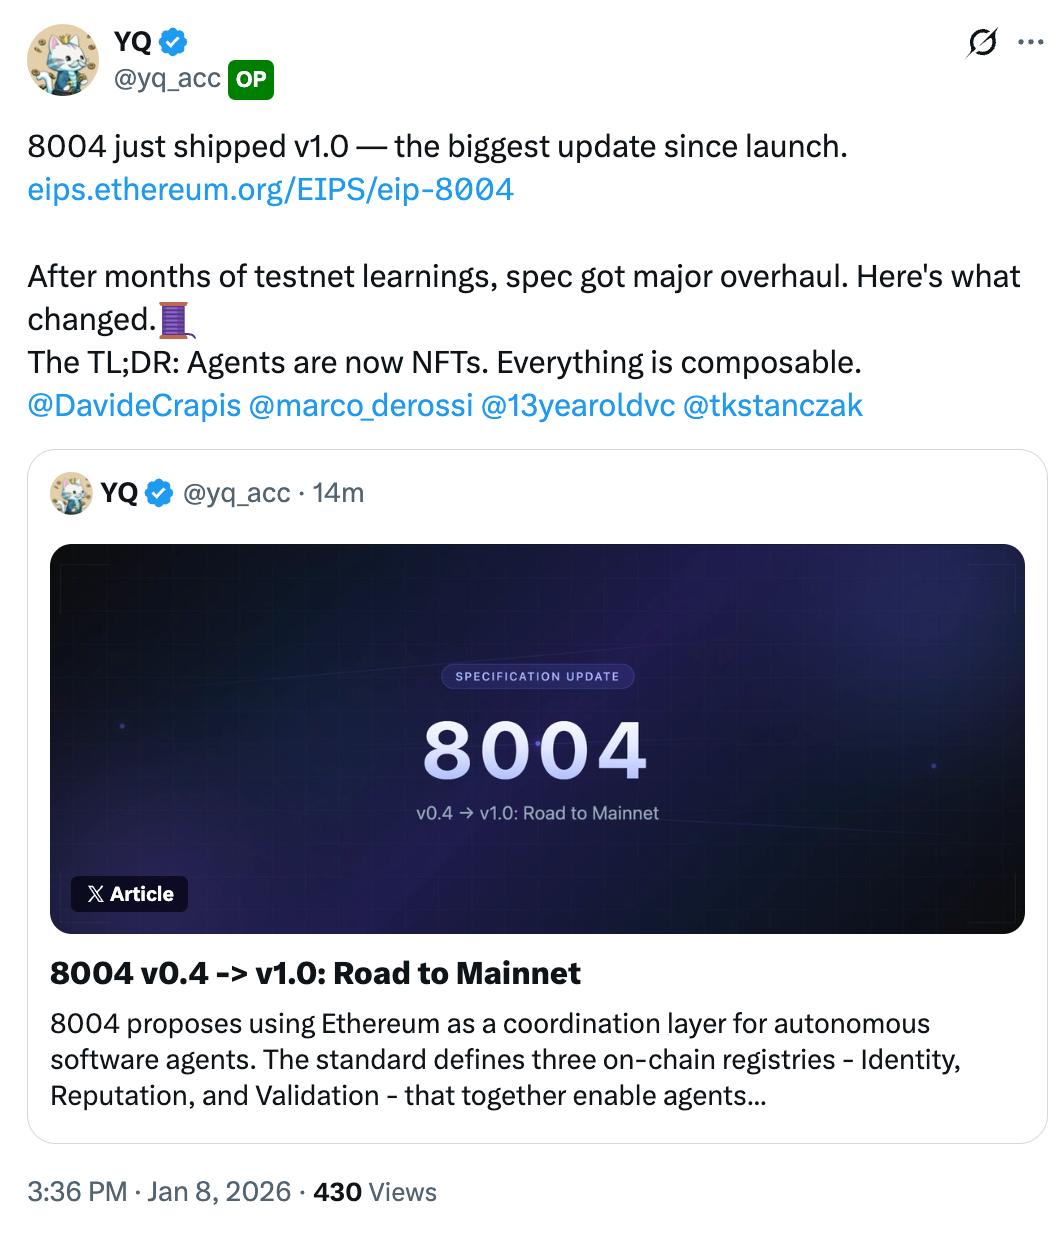
Task: Open Grok slashed-circle icon
Action: [982, 43]
